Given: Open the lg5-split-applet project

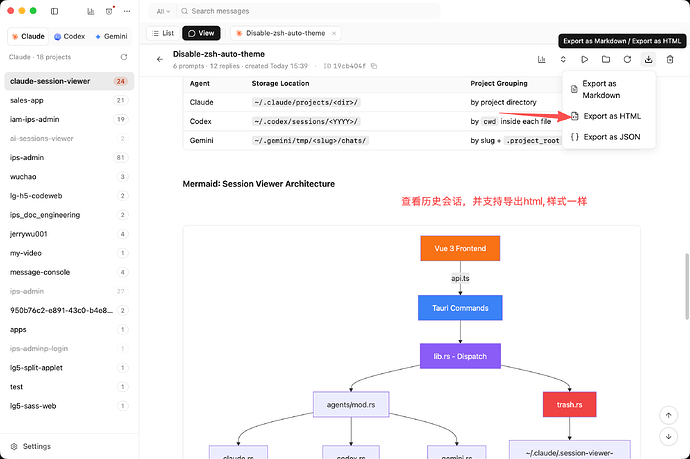Looking at the screenshot, I should [x=69, y=368].
